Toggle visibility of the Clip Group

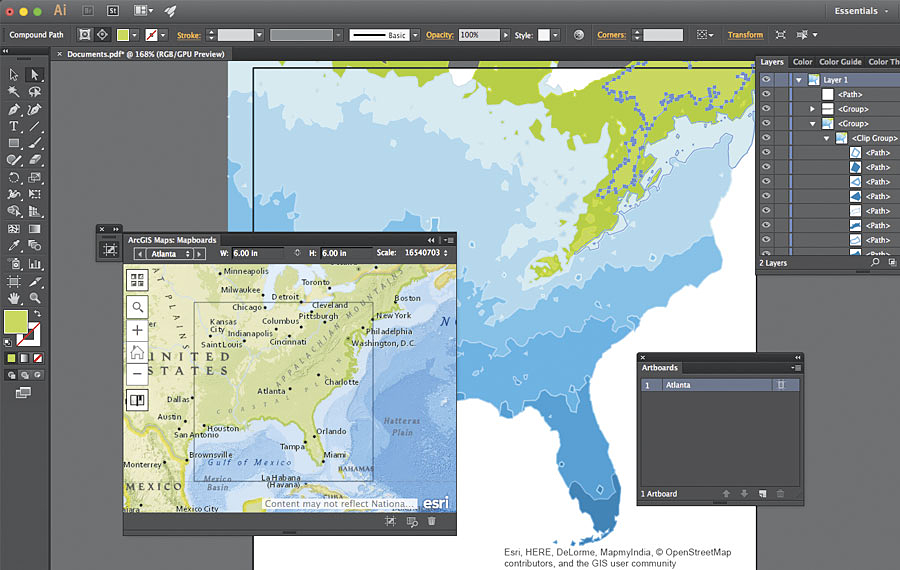(x=766, y=138)
